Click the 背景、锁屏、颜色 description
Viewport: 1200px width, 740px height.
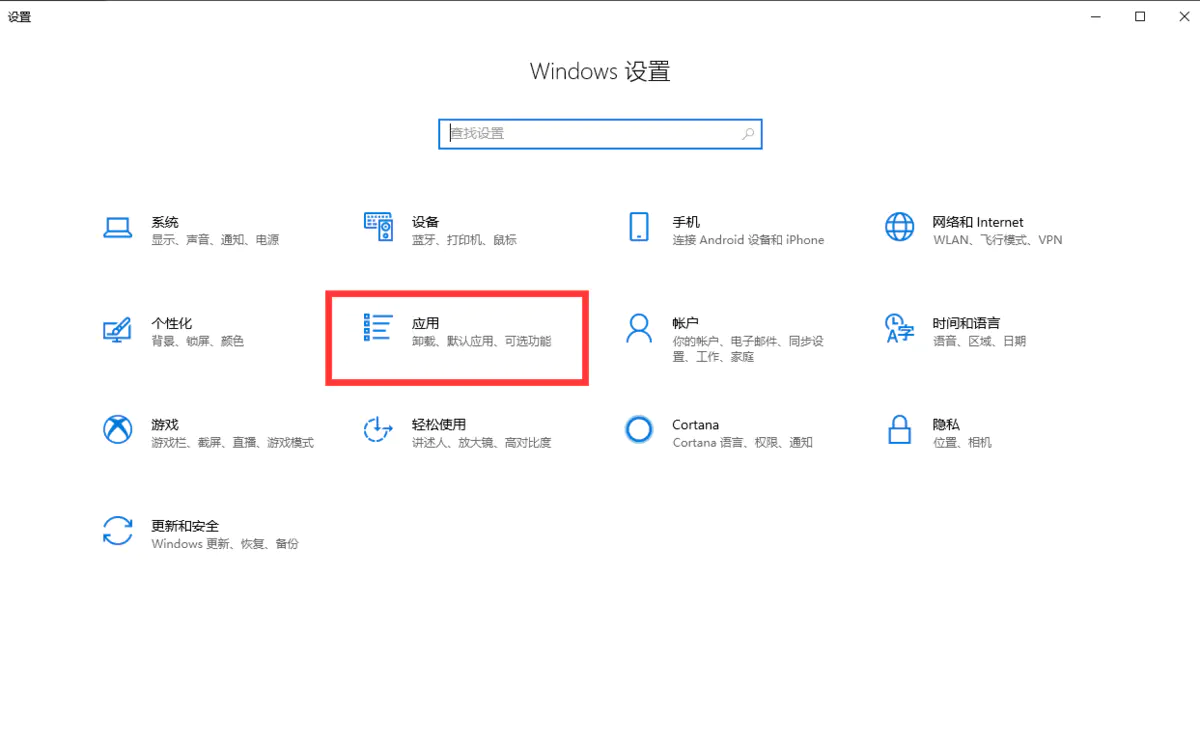pyautogui.click(x=197, y=341)
